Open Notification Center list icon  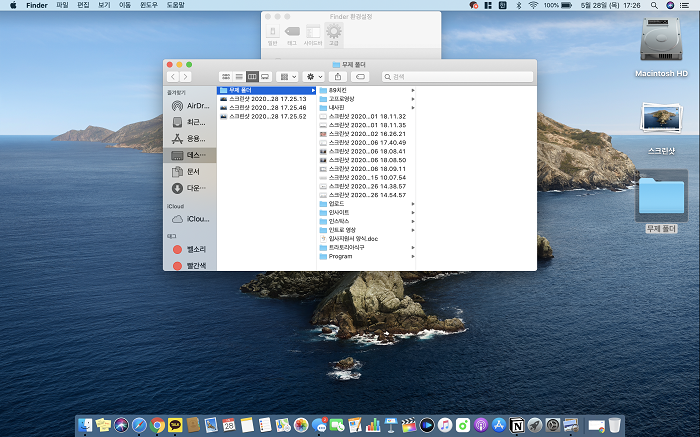(684, 5)
